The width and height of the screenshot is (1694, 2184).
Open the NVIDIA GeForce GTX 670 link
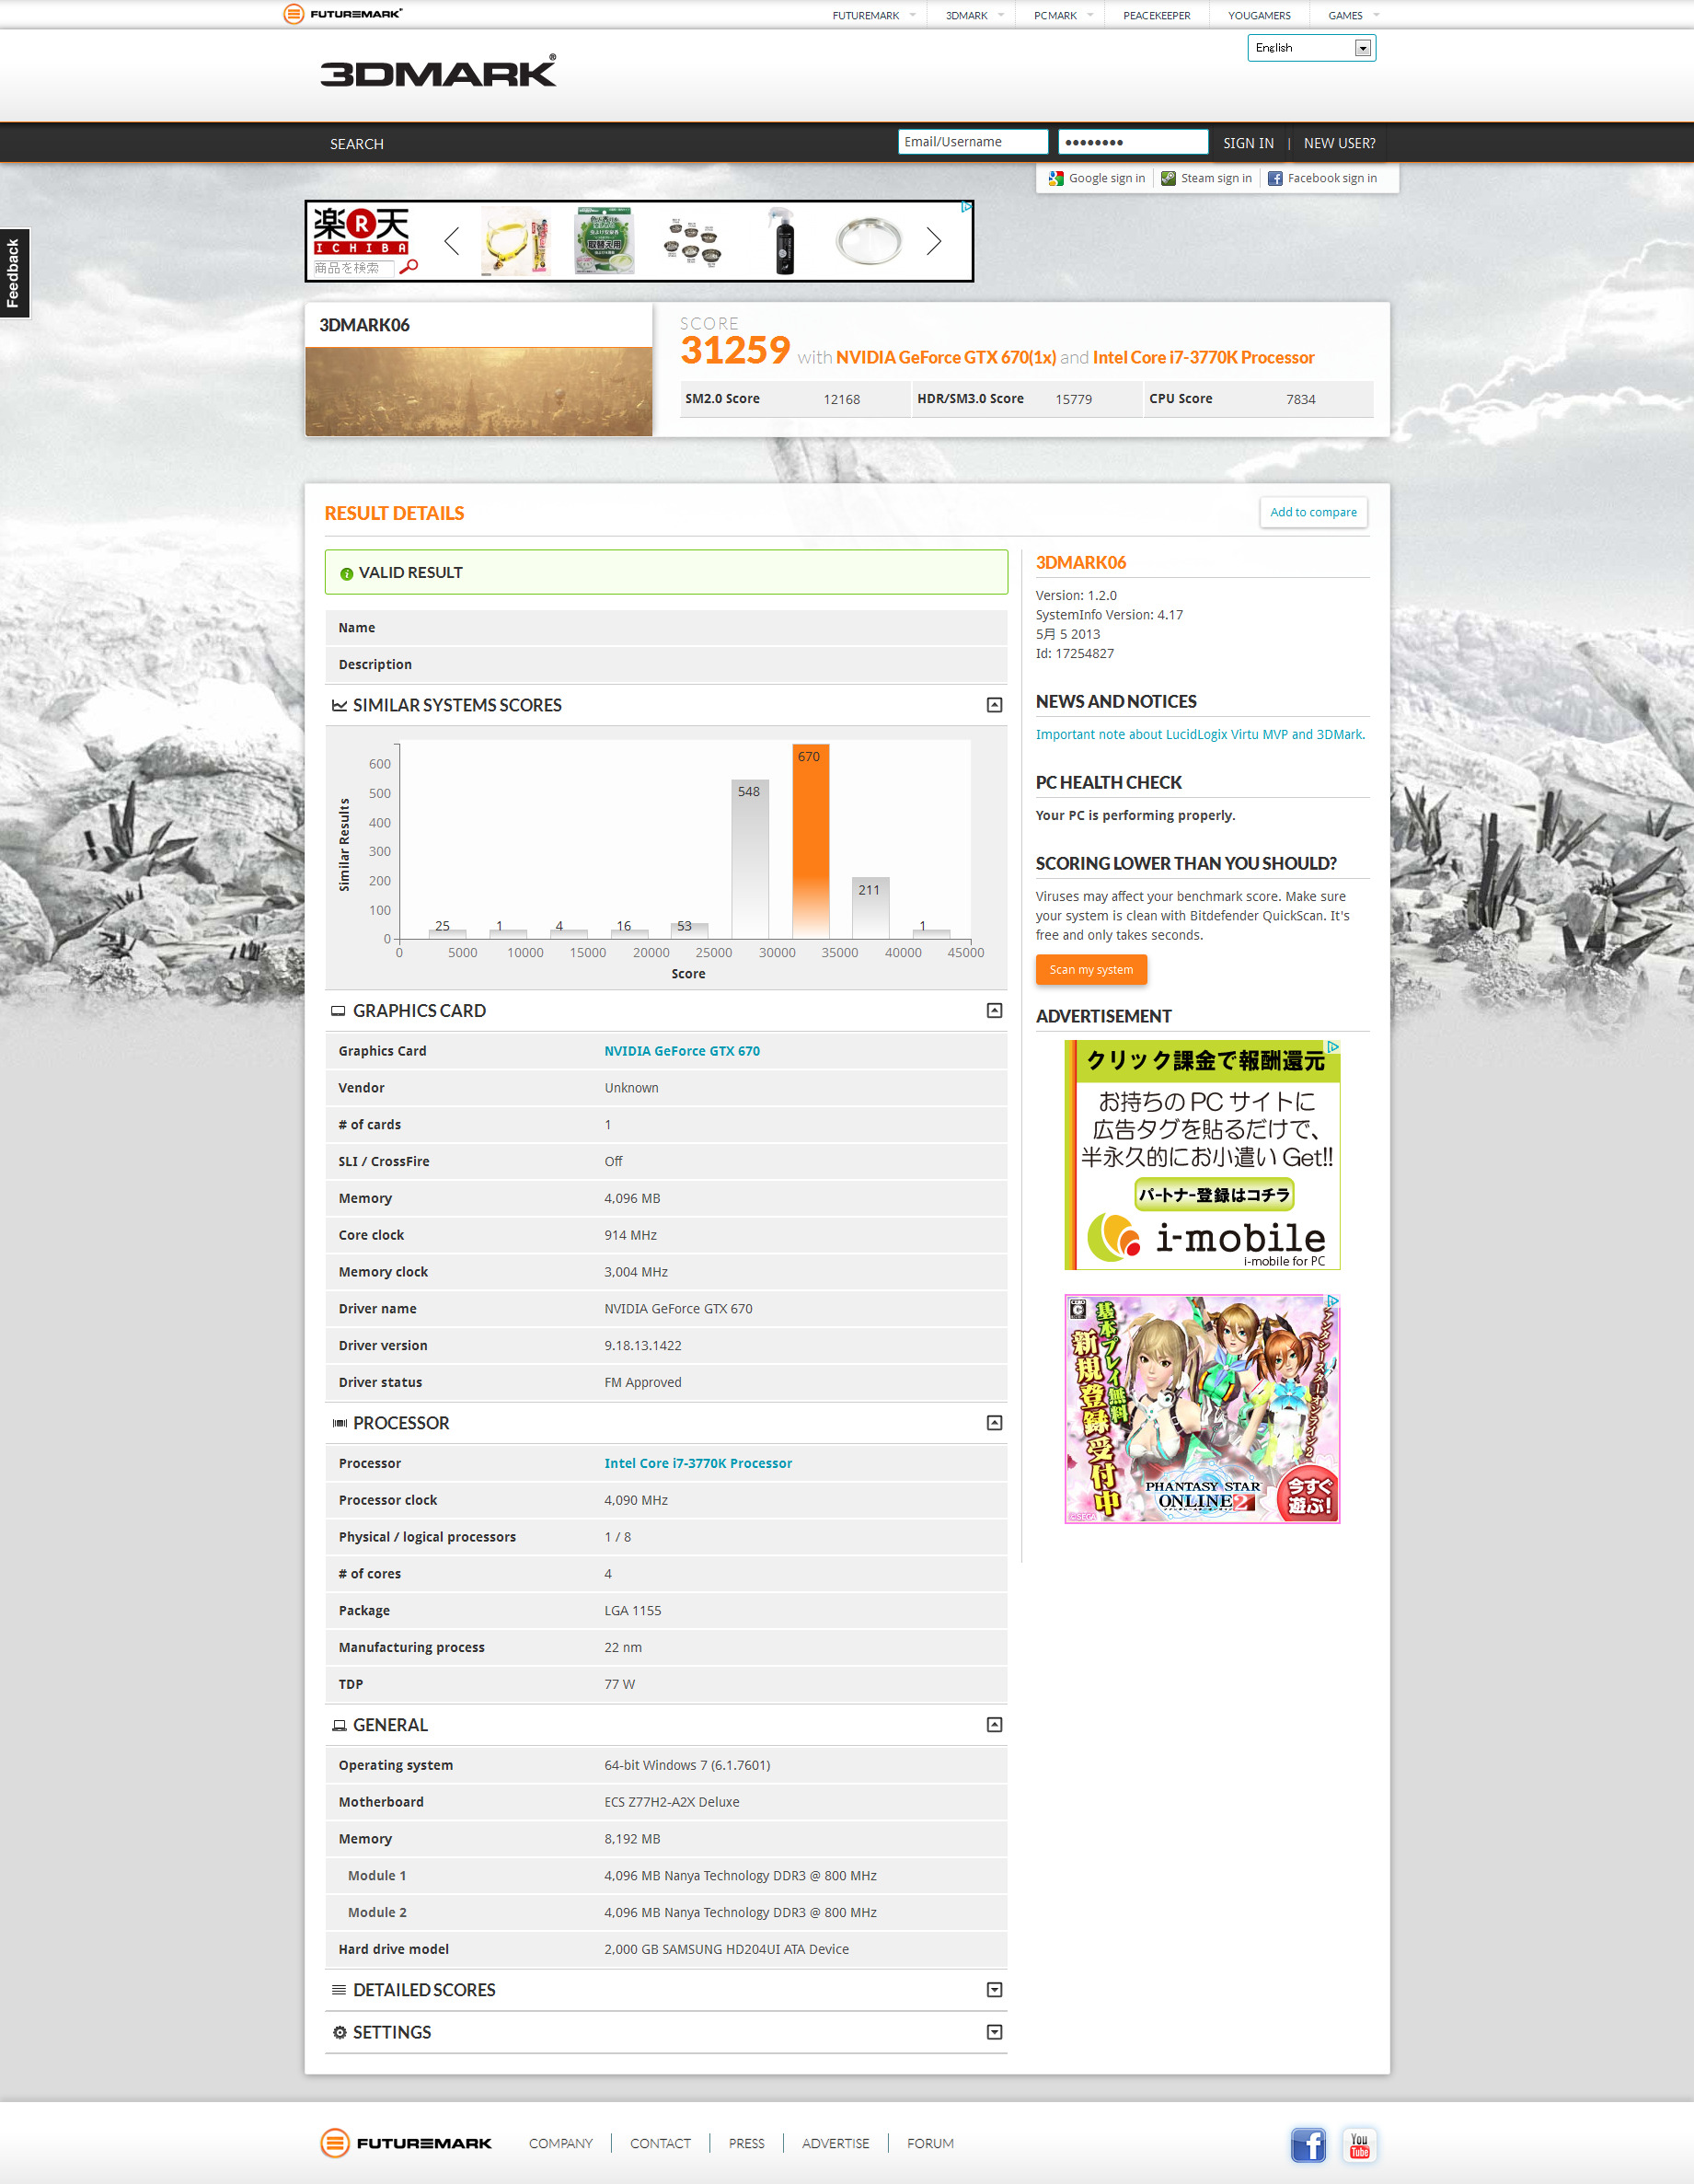pos(682,1051)
